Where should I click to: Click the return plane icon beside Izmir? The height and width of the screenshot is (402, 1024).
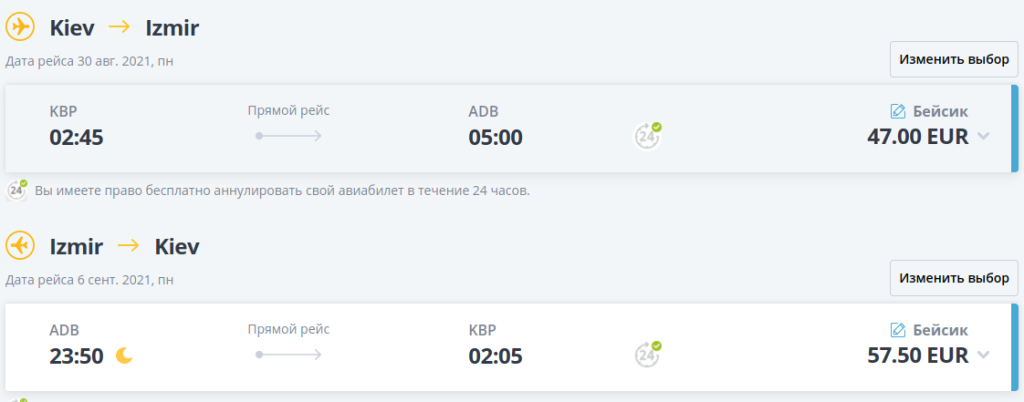[20, 246]
